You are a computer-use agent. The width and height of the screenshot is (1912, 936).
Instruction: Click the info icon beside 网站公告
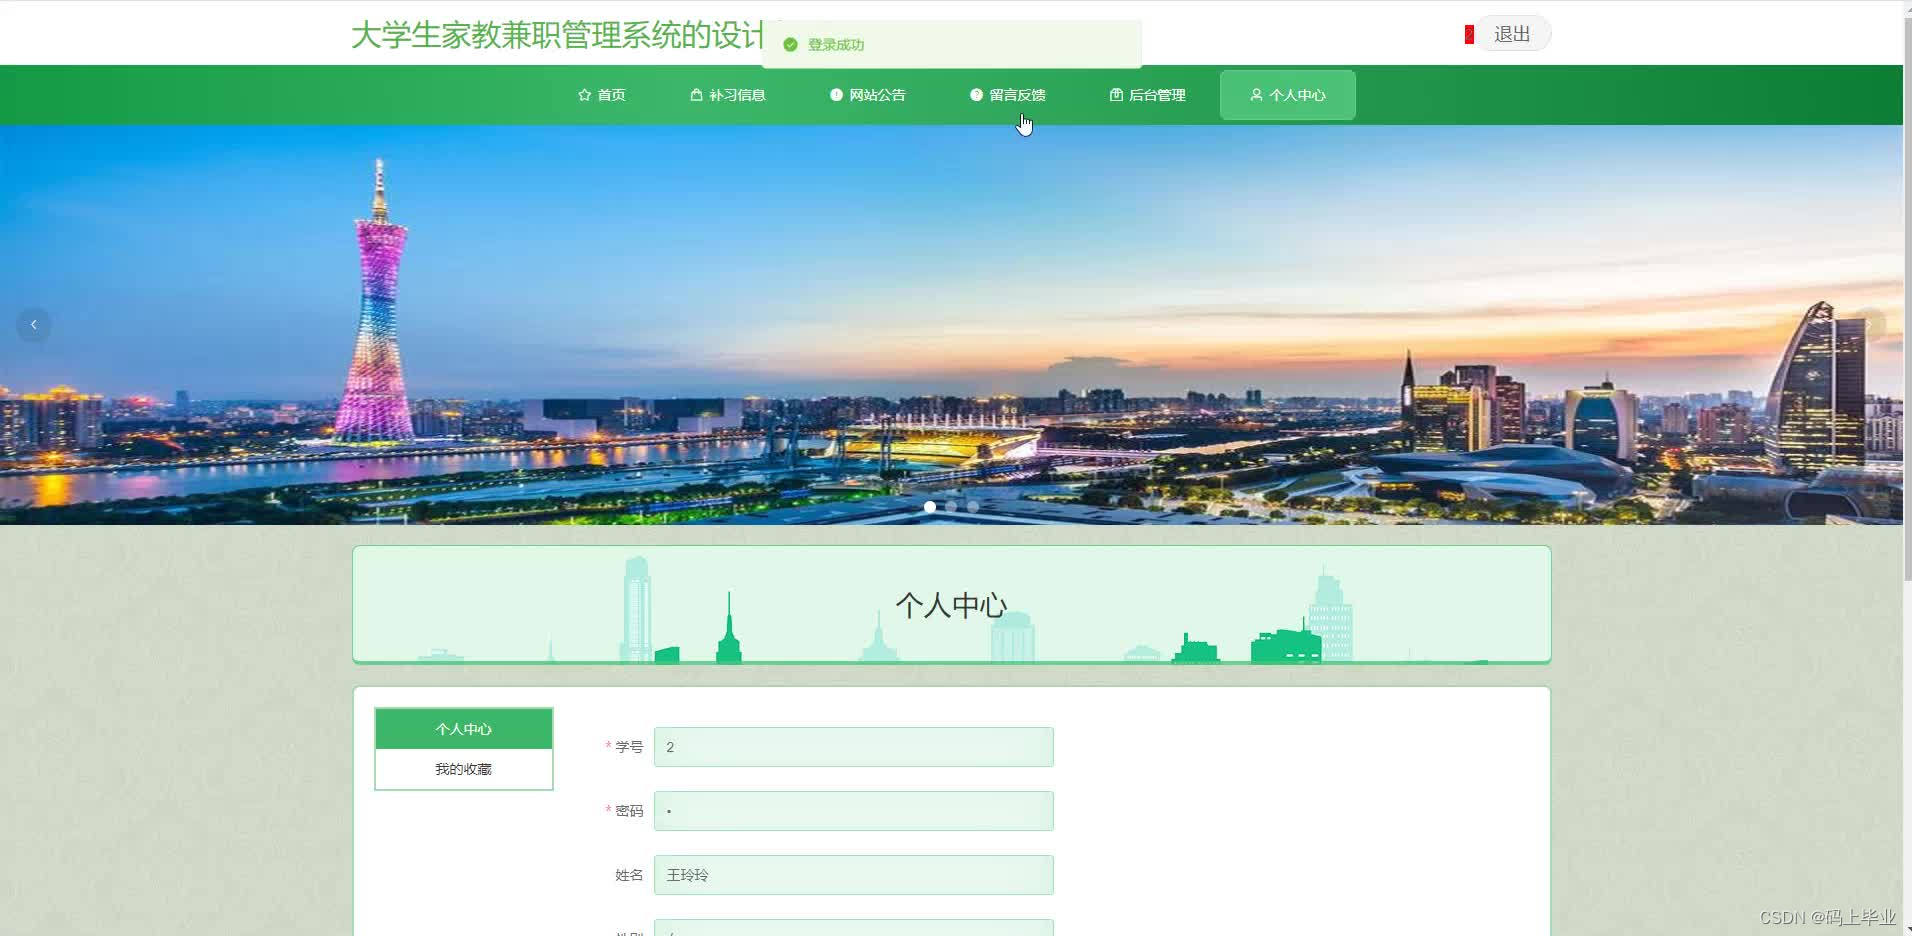click(x=837, y=94)
